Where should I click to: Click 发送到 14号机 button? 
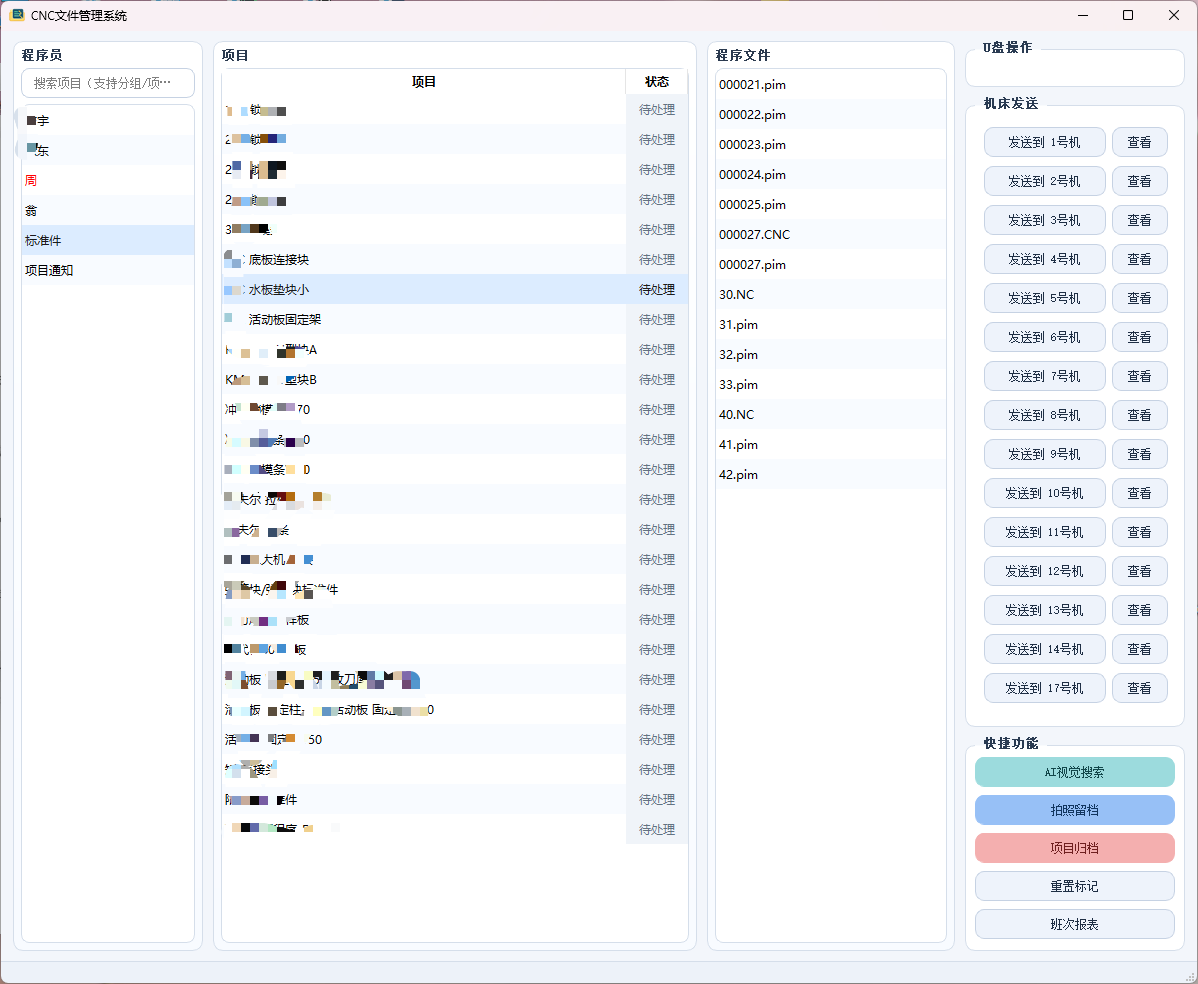pyautogui.click(x=1044, y=649)
